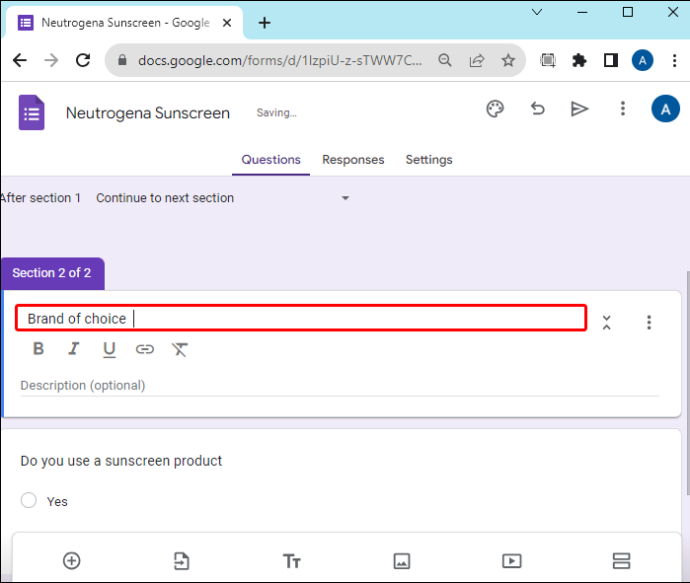Add a video to the form
The height and width of the screenshot is (583, 690).
click(x=512, y=561)
